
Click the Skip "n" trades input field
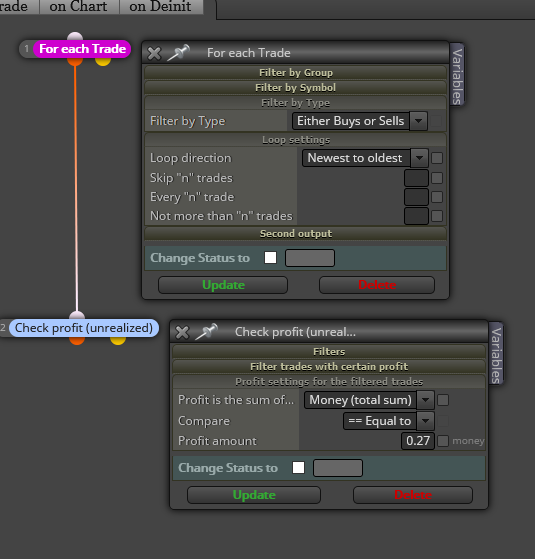[x=416, y=178]
